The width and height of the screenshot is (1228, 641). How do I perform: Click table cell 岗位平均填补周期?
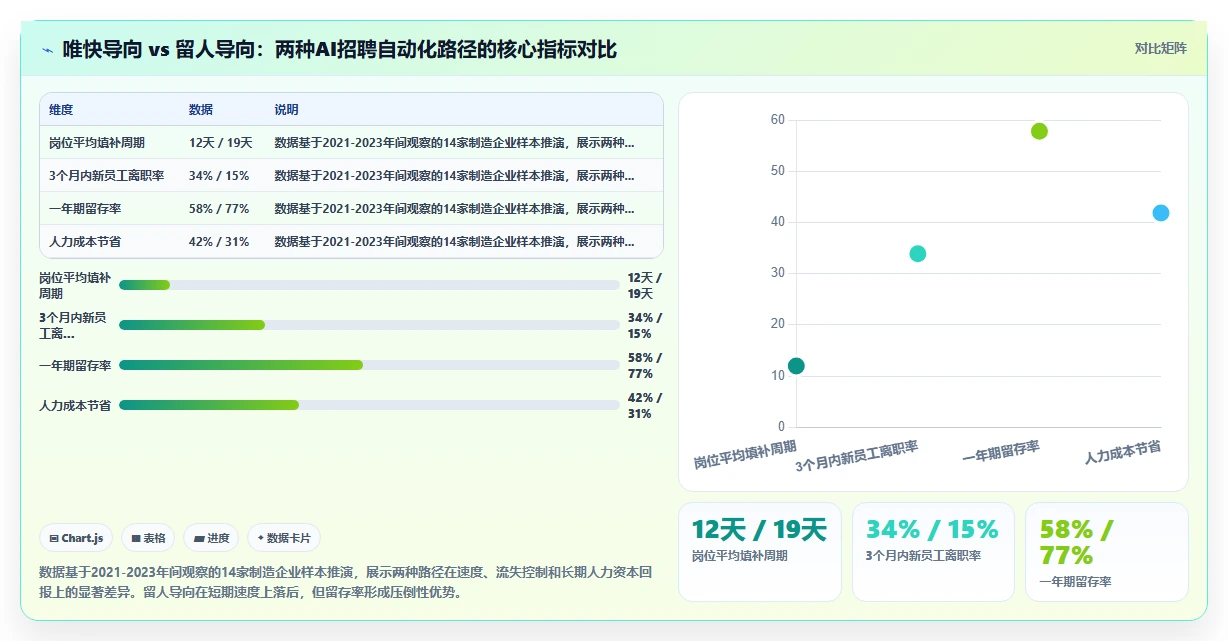coord(97,143)
